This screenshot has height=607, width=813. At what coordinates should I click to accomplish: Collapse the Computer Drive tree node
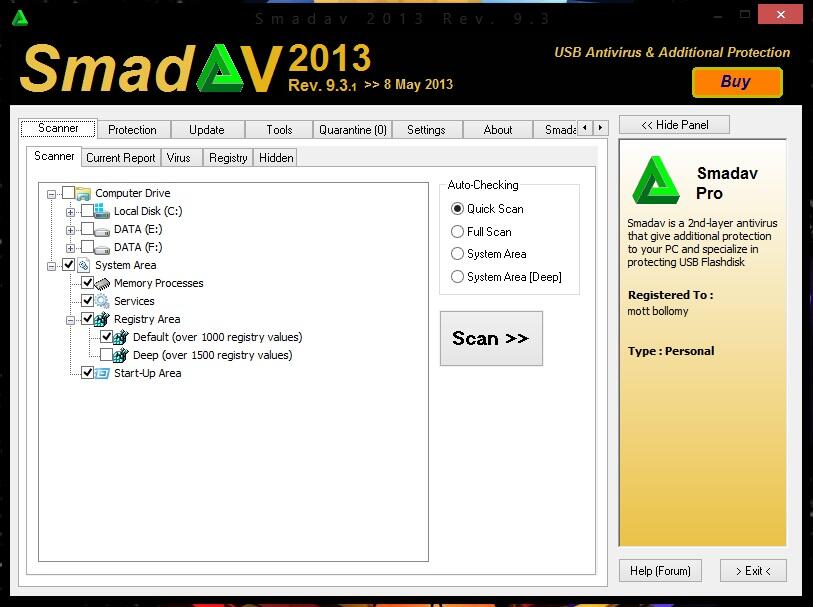[x=51, y=194]
